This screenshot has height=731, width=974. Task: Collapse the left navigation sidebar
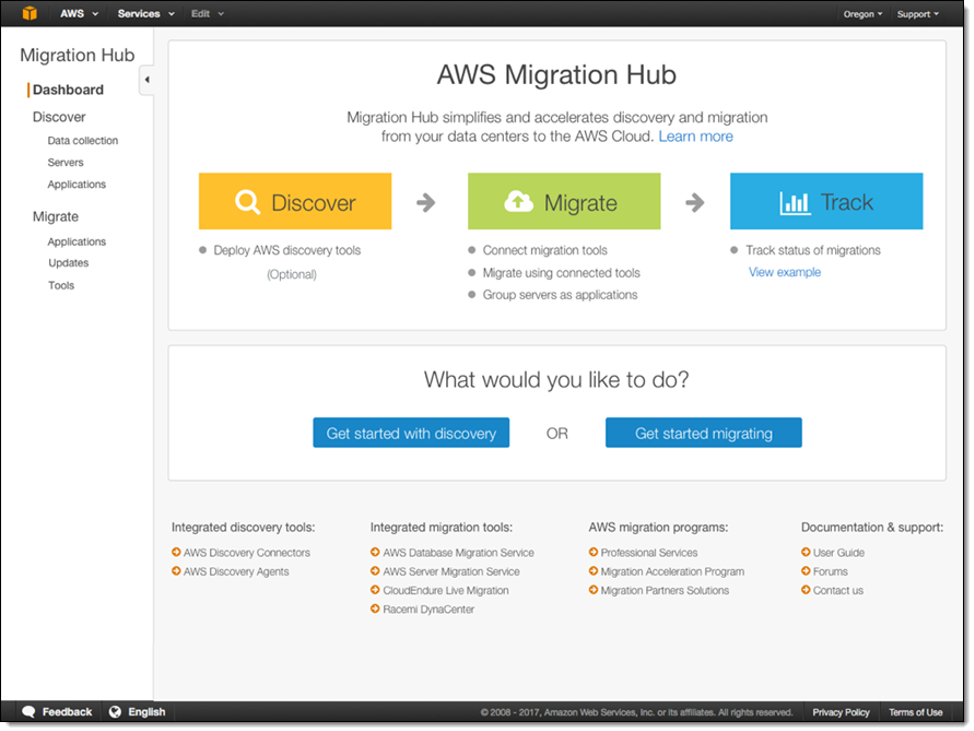coord(147,80)
